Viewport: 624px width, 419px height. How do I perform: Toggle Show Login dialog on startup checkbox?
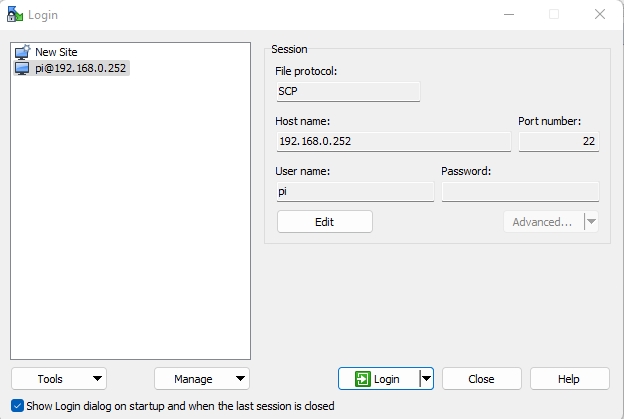point(17,406)
